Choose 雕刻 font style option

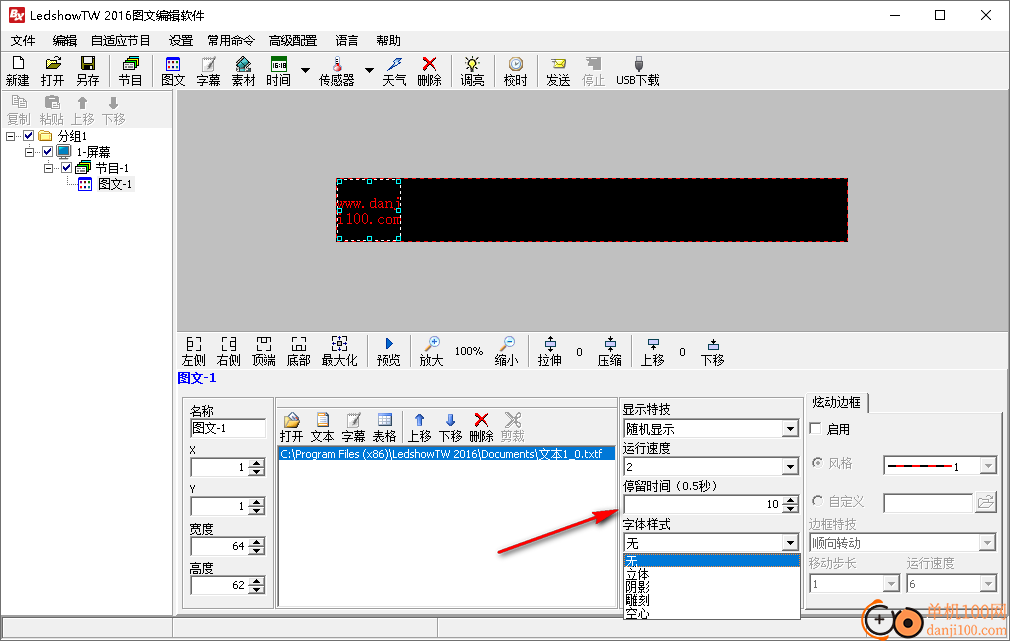tap(712, 600)
